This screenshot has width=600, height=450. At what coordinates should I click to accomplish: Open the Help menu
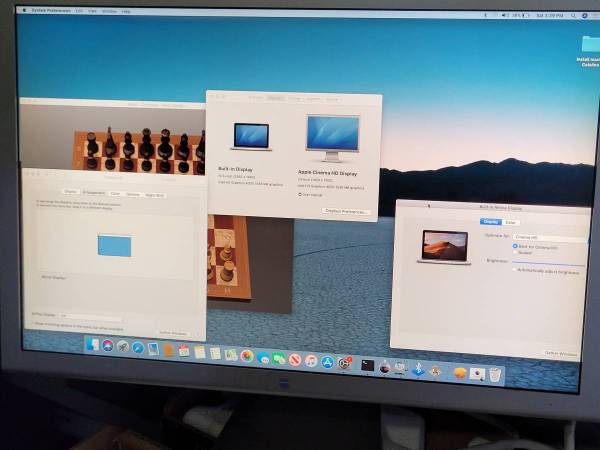click(126, 12)
